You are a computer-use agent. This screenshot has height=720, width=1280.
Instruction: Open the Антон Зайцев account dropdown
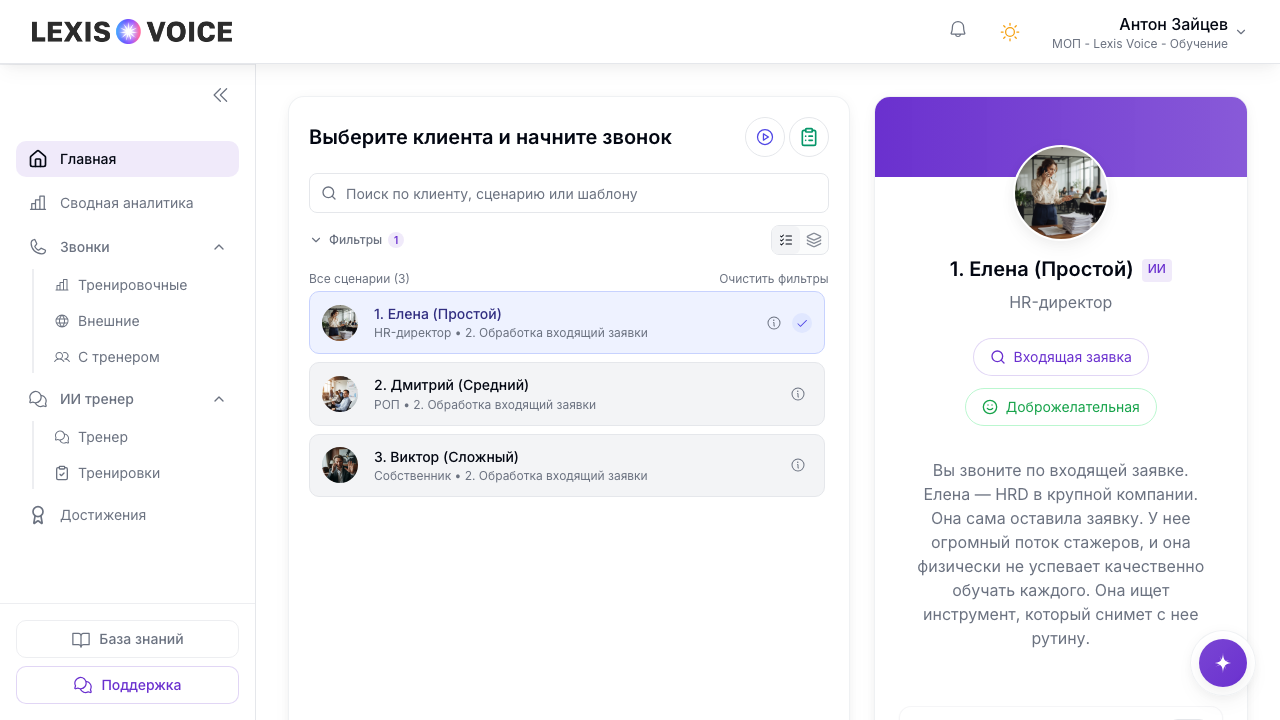pyautogui.click(x=1149, y=32)
